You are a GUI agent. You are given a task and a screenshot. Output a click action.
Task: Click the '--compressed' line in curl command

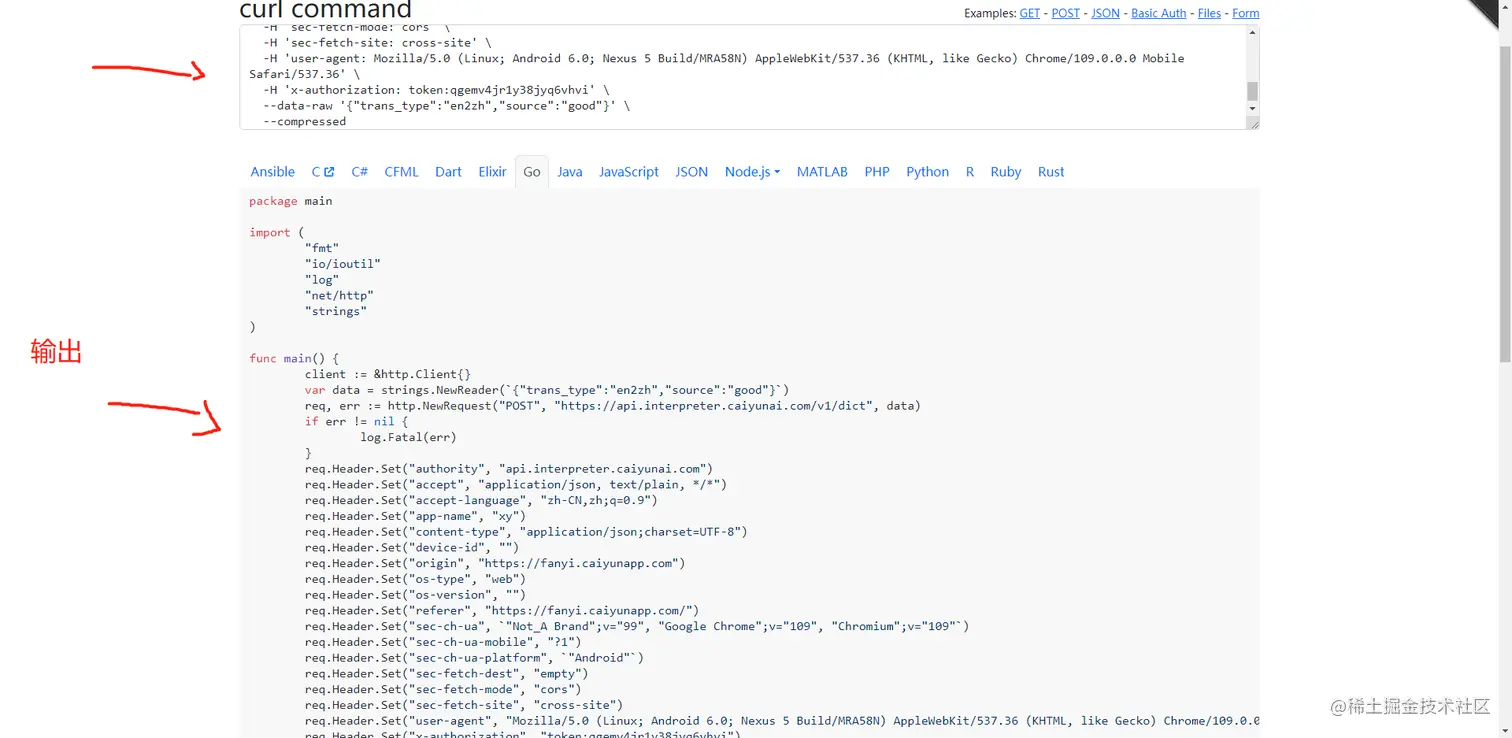point(304,121)
